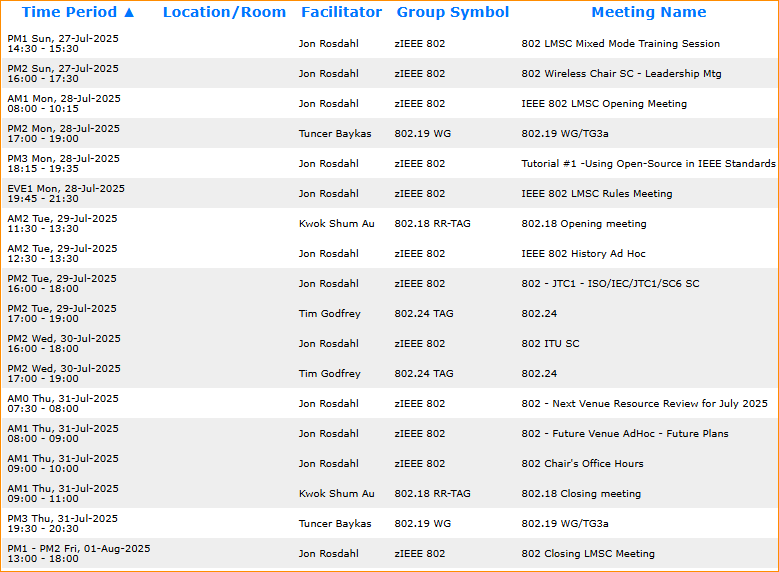Select '802.18 RR-TAG' in the AM2 Tue row

[x=432, y=224]
